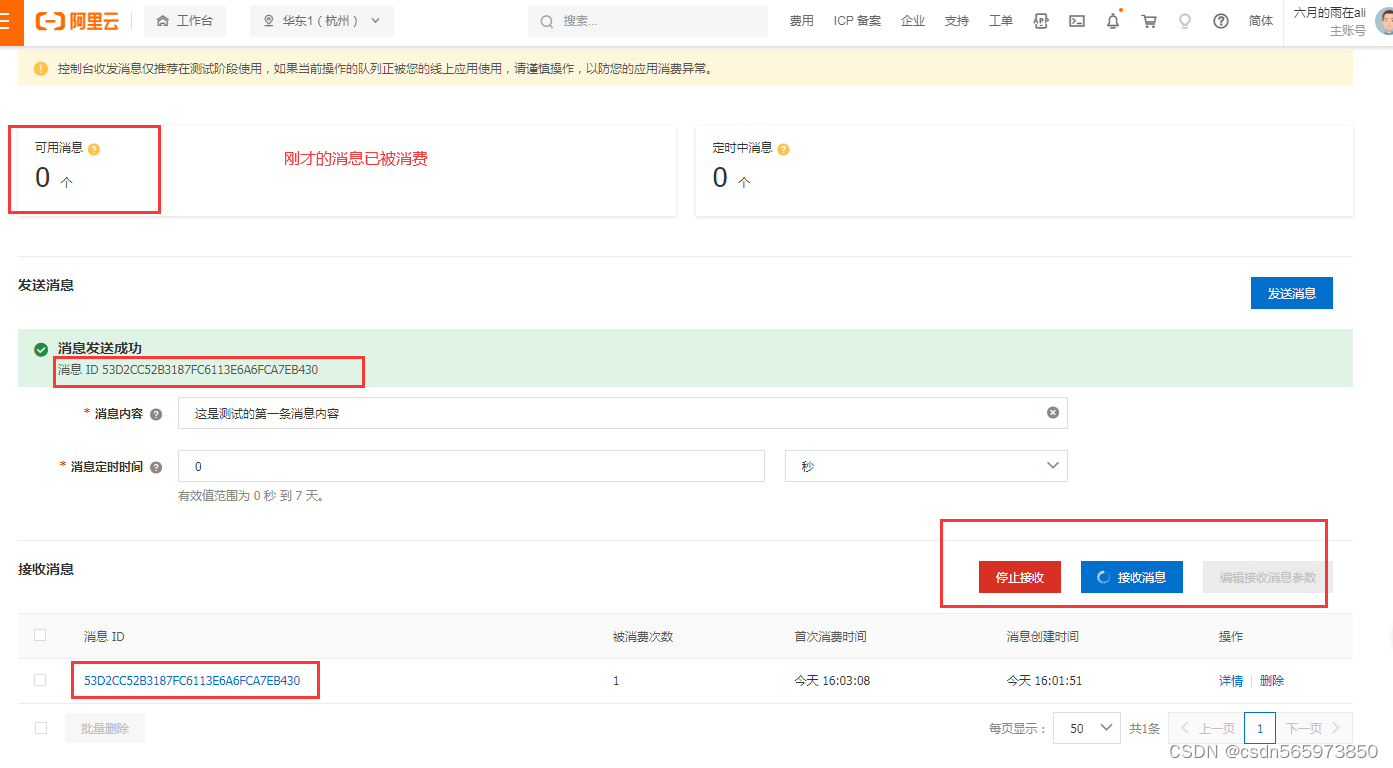
Task: Click the 编辑接收消息参数 button
Action: 1268,577
